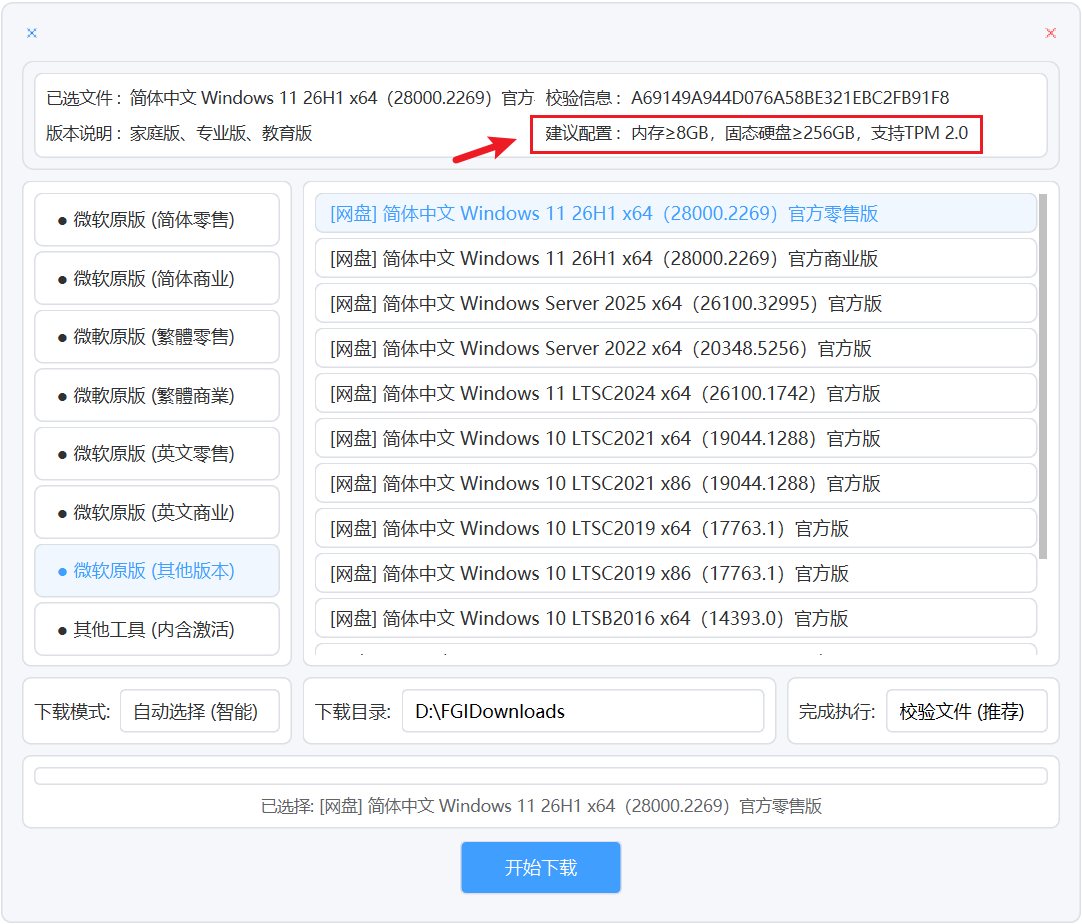
Task: Select 微软原版 (简体零售) category
Action: point(157,220)
